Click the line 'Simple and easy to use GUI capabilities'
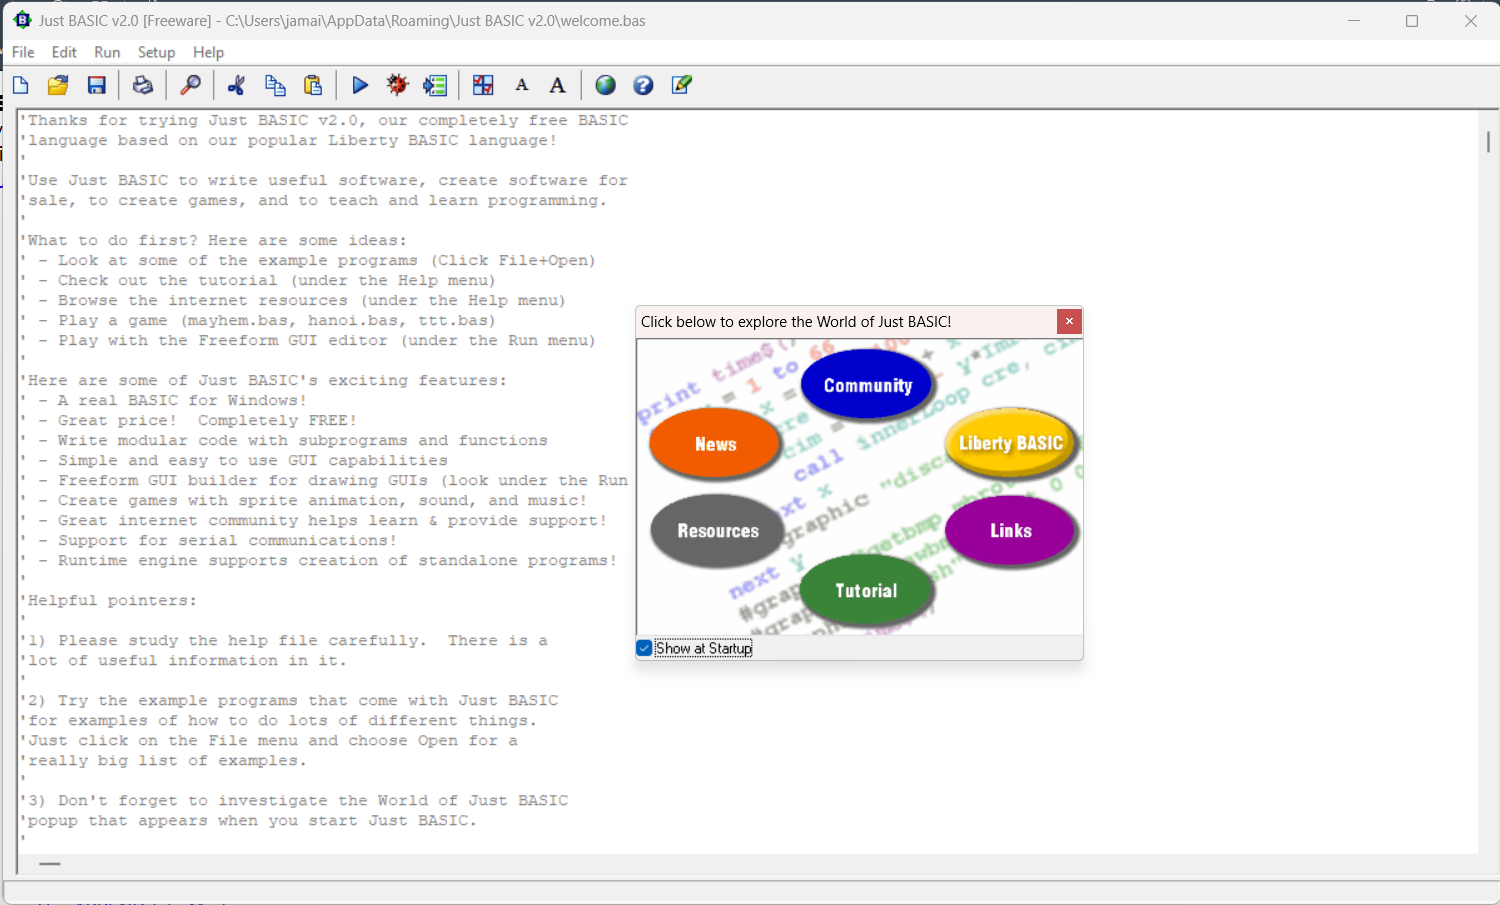The height and width of the screenshot is (905, 1500). coord(234,461)
